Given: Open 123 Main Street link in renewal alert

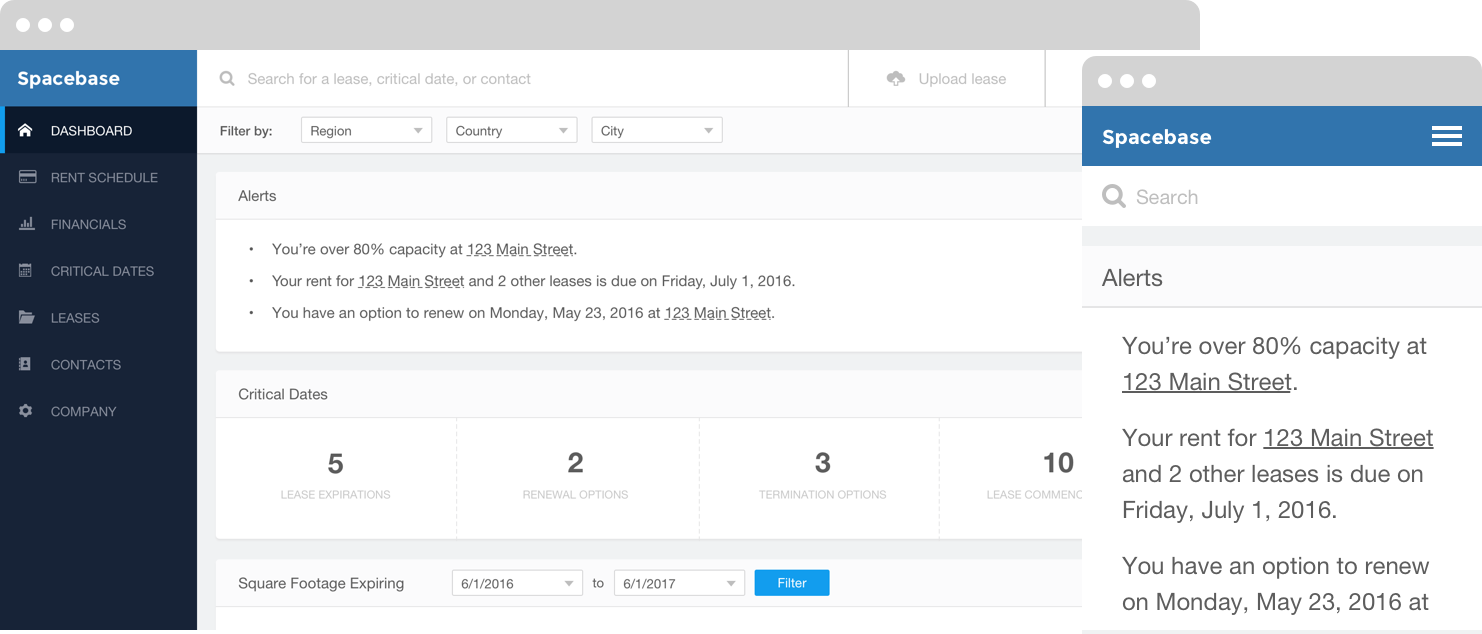Looking at the screenshot, I should pyautogui.click(x=717, y=313).
